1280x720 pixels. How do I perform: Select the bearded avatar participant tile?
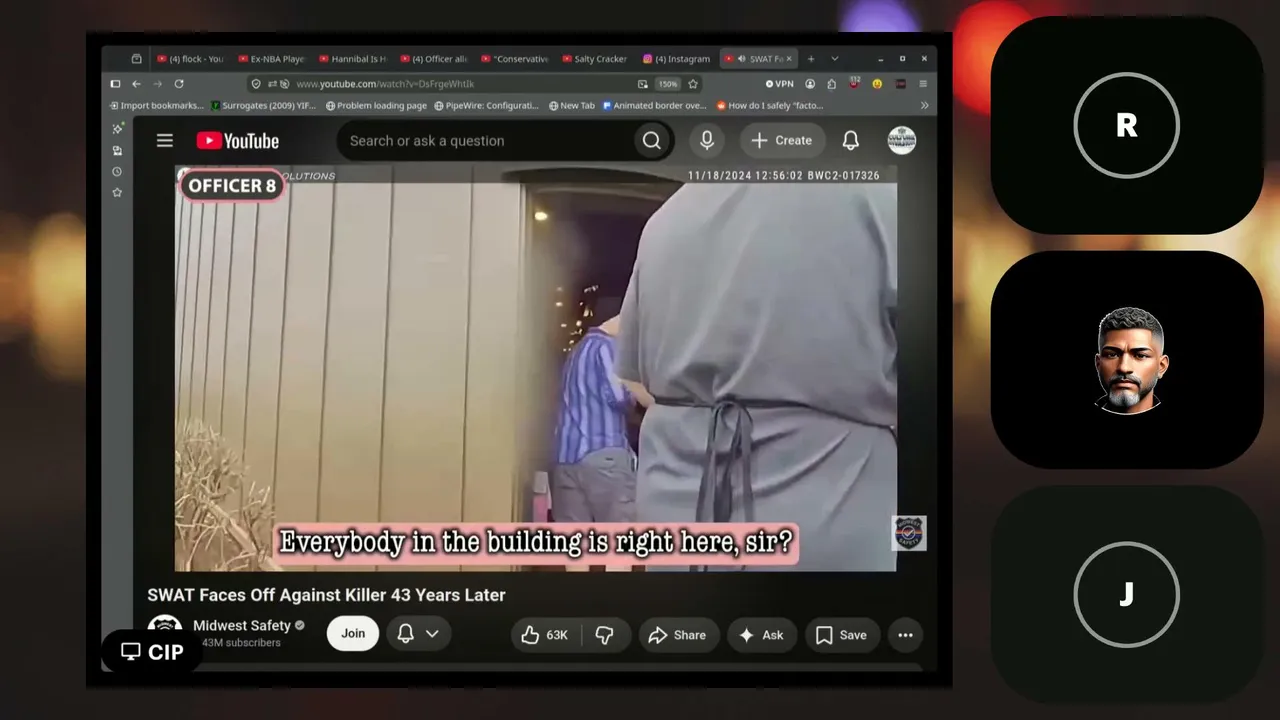tap(1127, 360)
